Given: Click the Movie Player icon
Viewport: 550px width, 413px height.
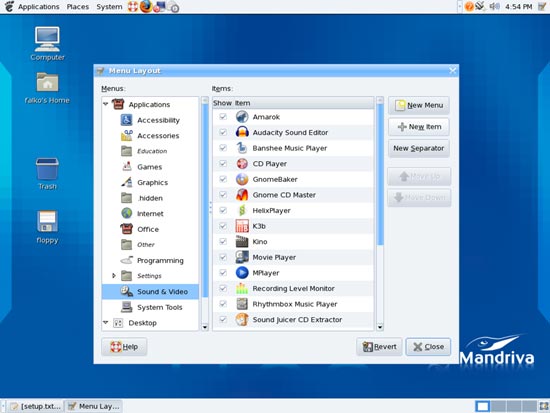Looking at the screenshot, I should click(x=242, y=257).
